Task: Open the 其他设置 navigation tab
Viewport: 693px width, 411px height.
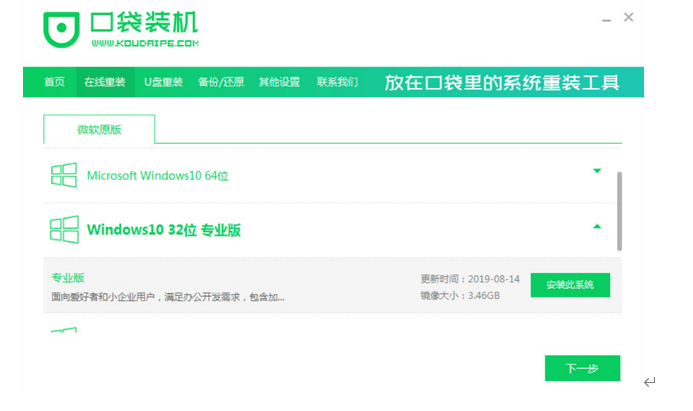Action: 279,82
